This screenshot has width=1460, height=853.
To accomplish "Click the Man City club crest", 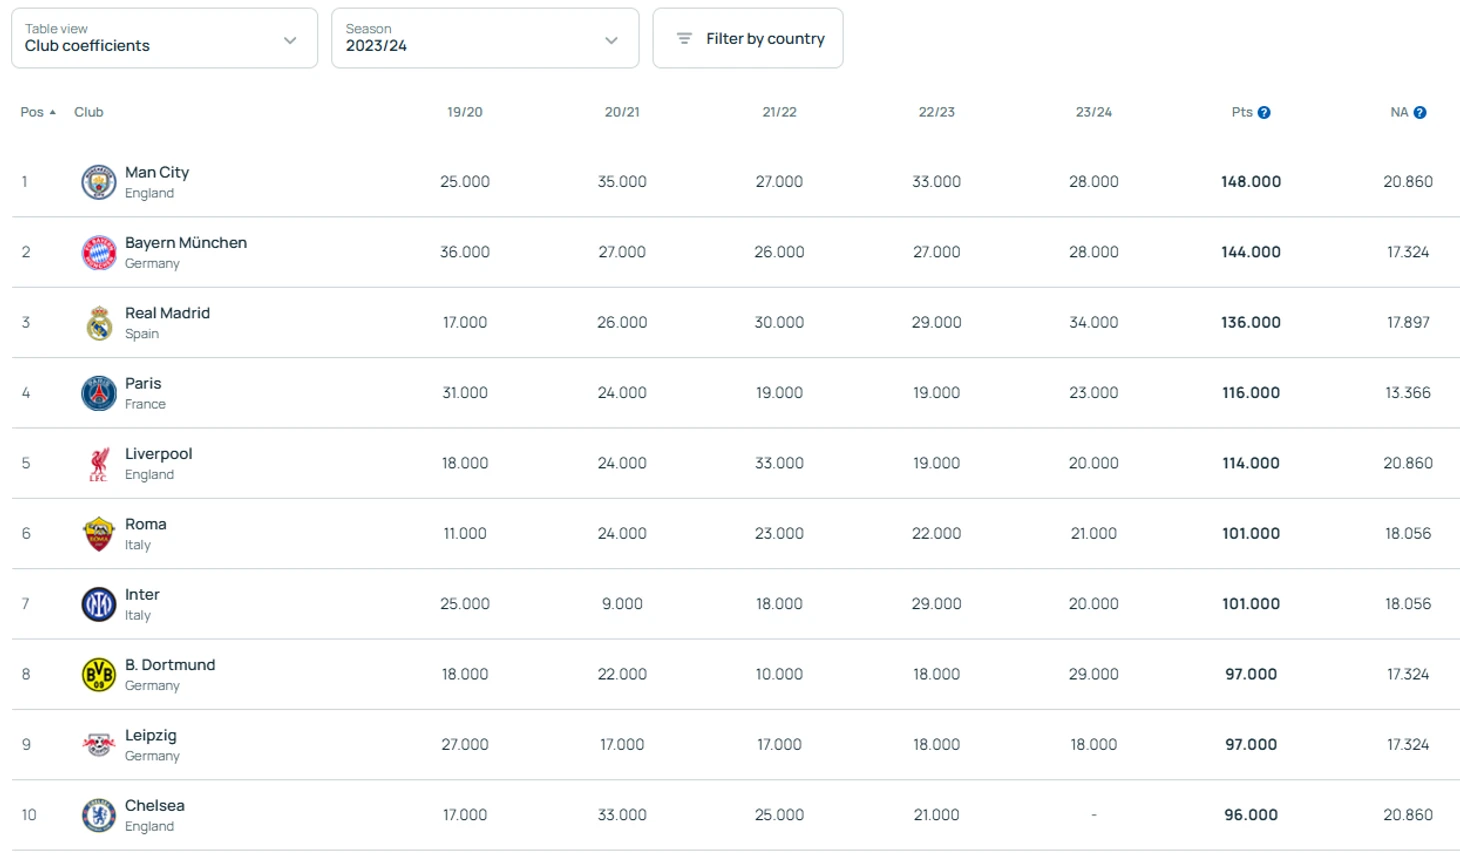I will [98, 182].
